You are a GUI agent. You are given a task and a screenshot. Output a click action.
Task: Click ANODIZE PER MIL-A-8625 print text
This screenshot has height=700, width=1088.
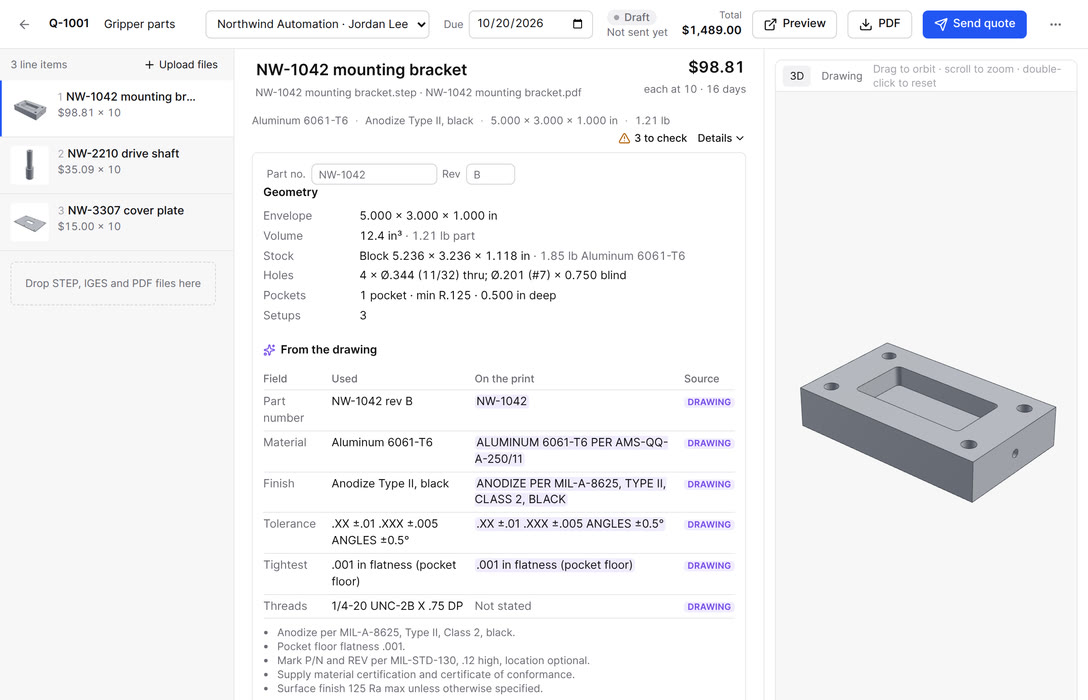coord(570,491)
